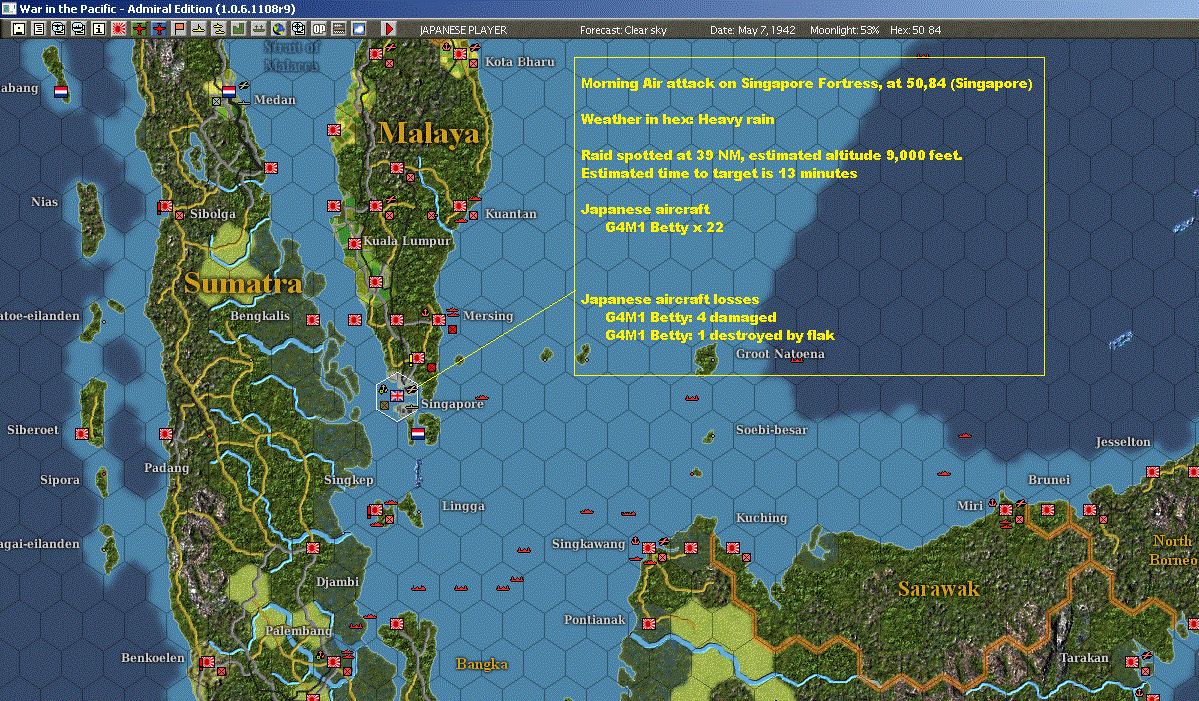Click 'Weather in hex: Heavy rain' line
Image resolution: width=1199 pixels, height=701 pixels.
coord(677,119)
